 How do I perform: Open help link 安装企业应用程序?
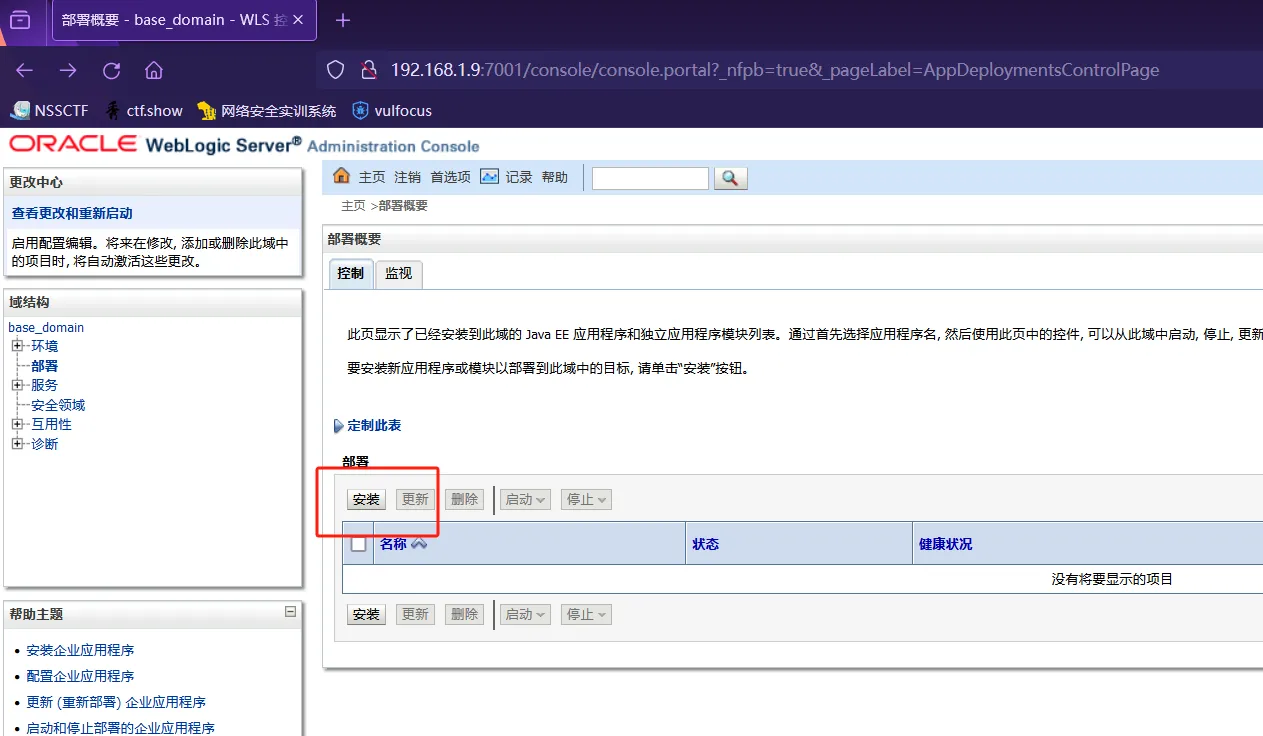point(80,650)
